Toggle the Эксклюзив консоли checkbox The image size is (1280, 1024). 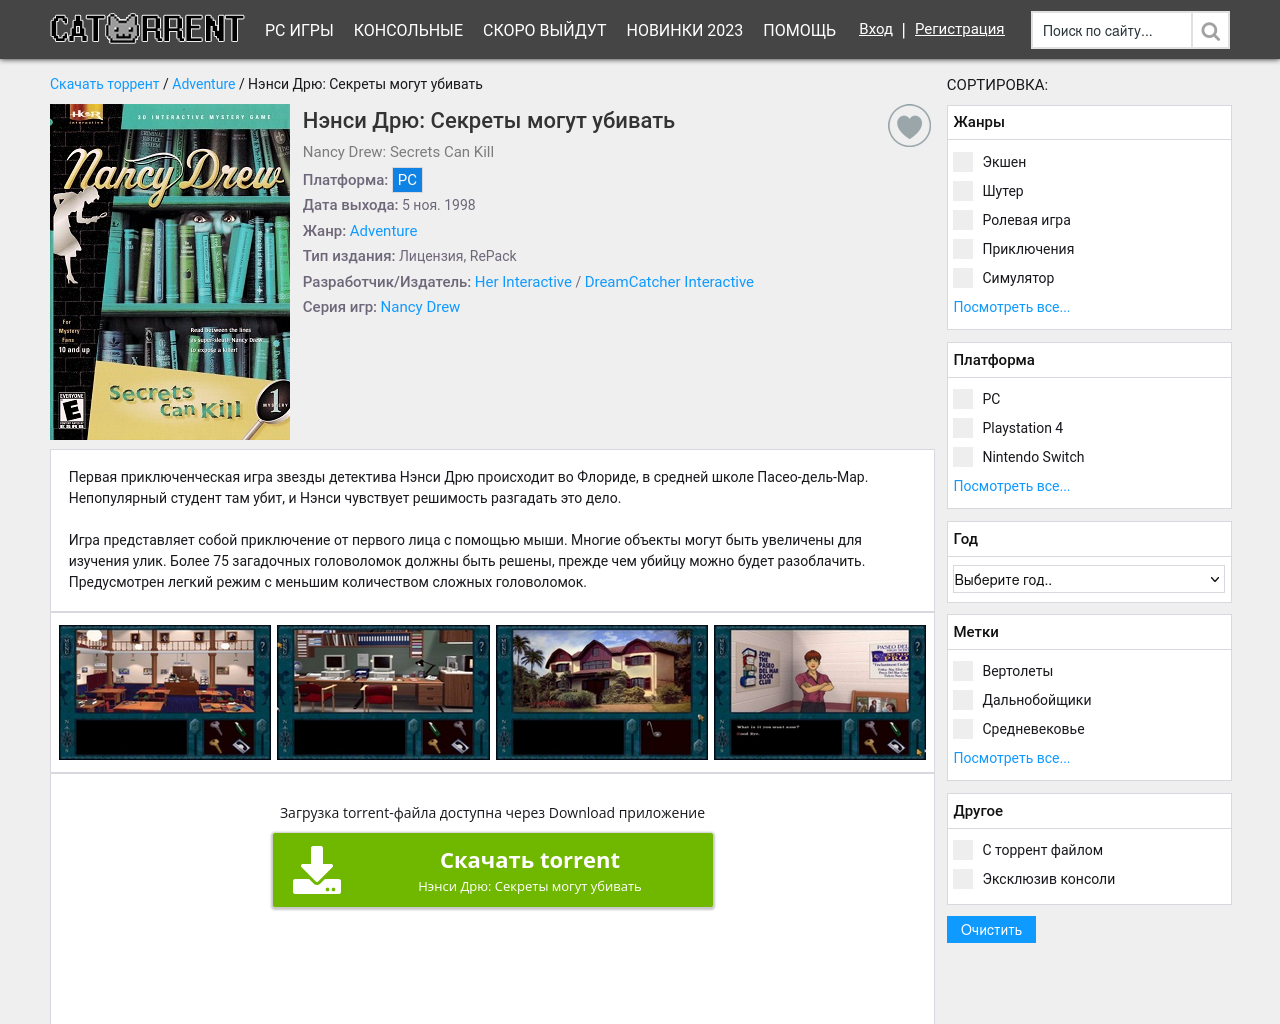(963, 879)
